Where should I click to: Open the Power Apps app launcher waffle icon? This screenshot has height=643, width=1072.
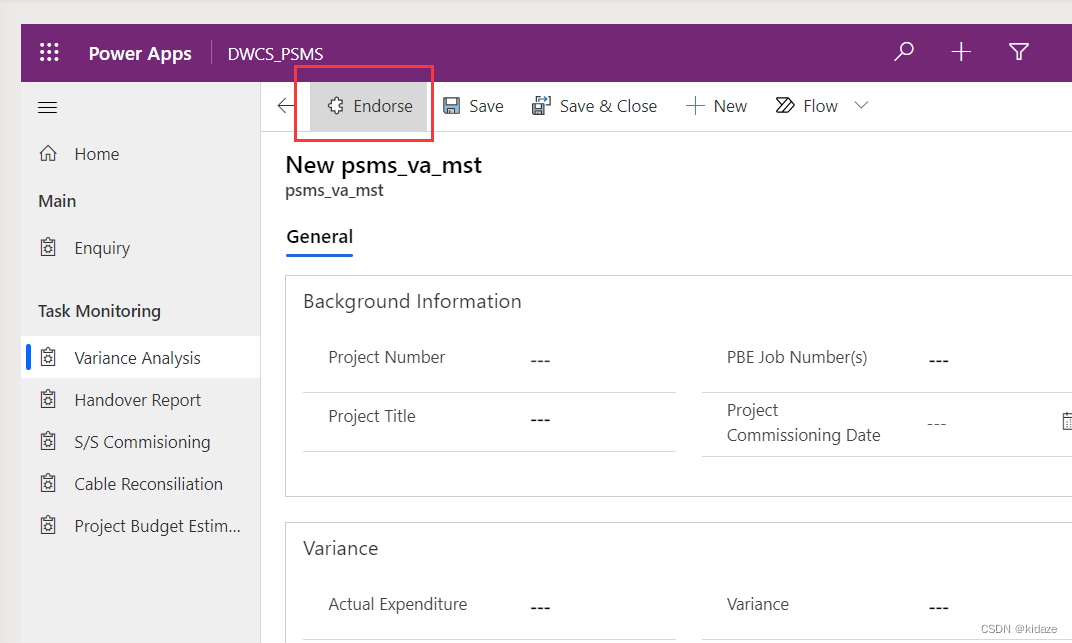coord(49,53)
